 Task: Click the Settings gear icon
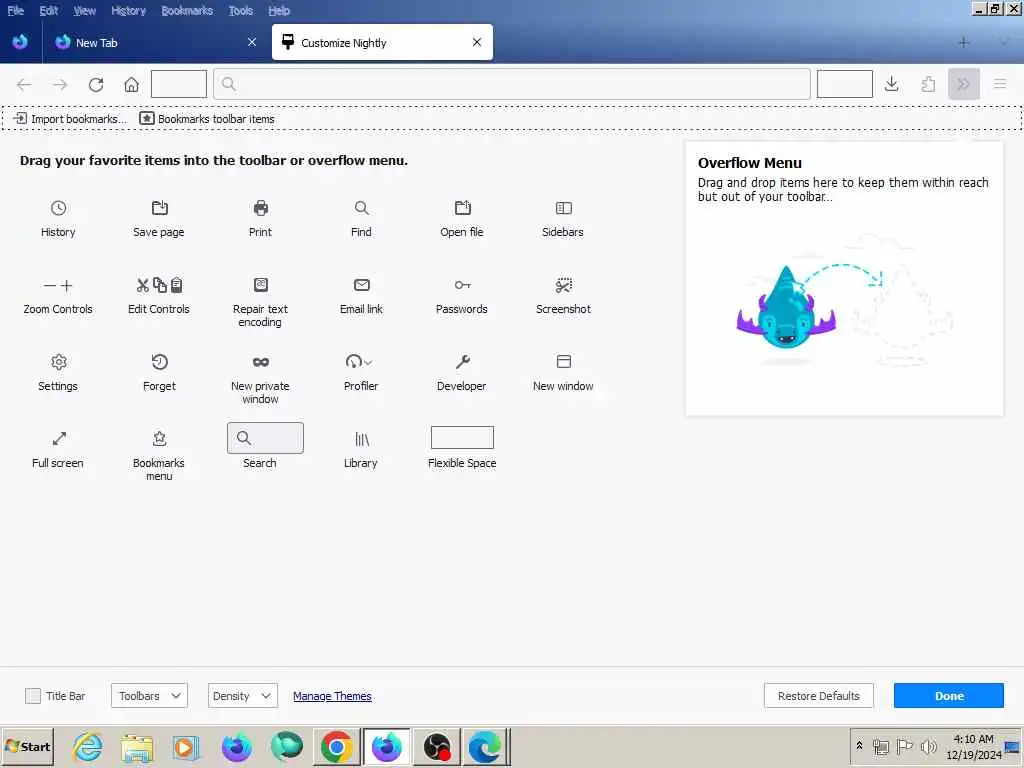coord(58,362)
